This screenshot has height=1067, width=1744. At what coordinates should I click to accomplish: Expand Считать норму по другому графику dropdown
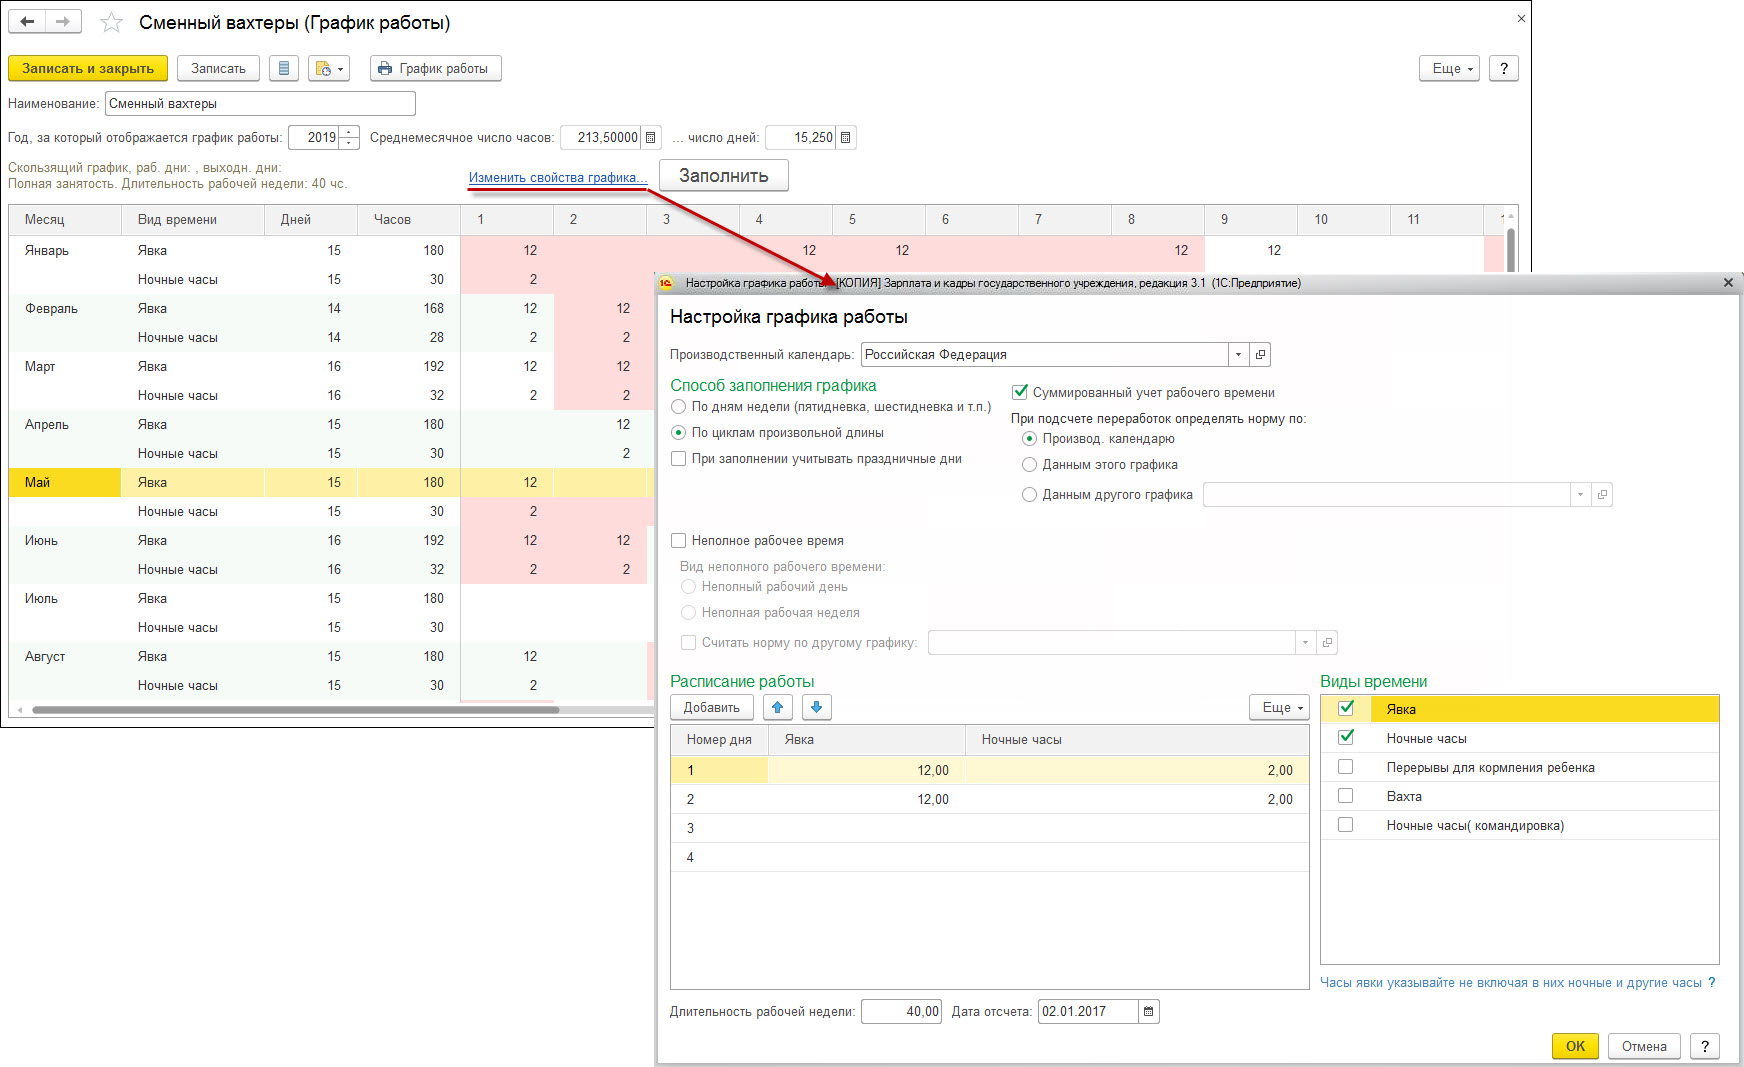tap(1305, 642)
